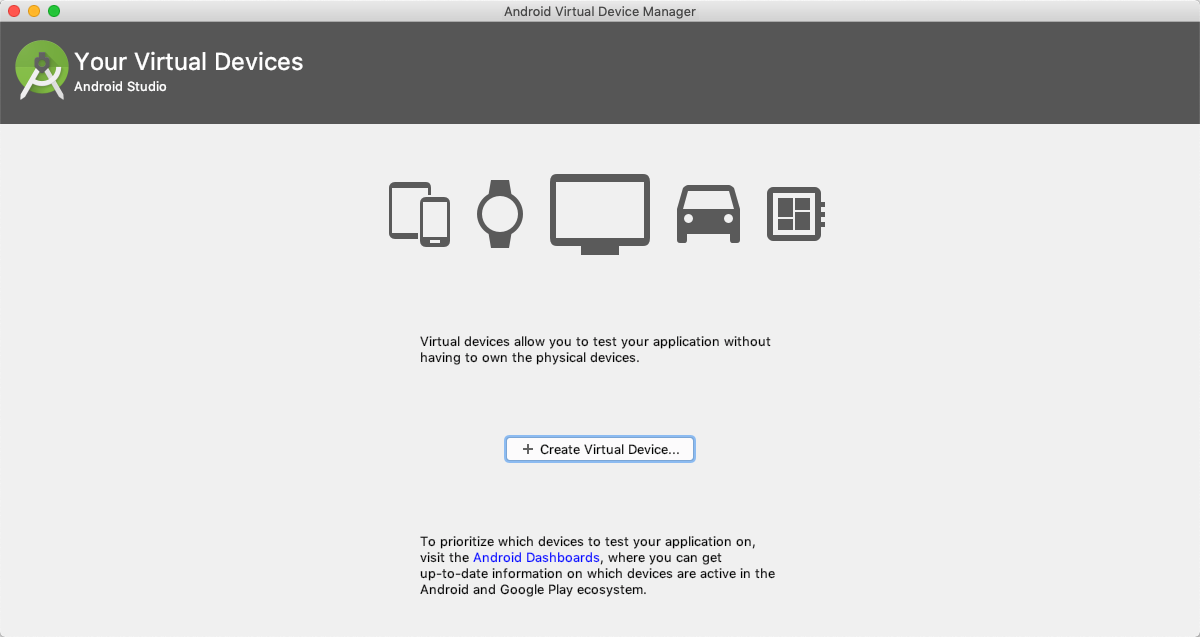Click the Android Studio logo icon
1200x637 pixels.
41,70
